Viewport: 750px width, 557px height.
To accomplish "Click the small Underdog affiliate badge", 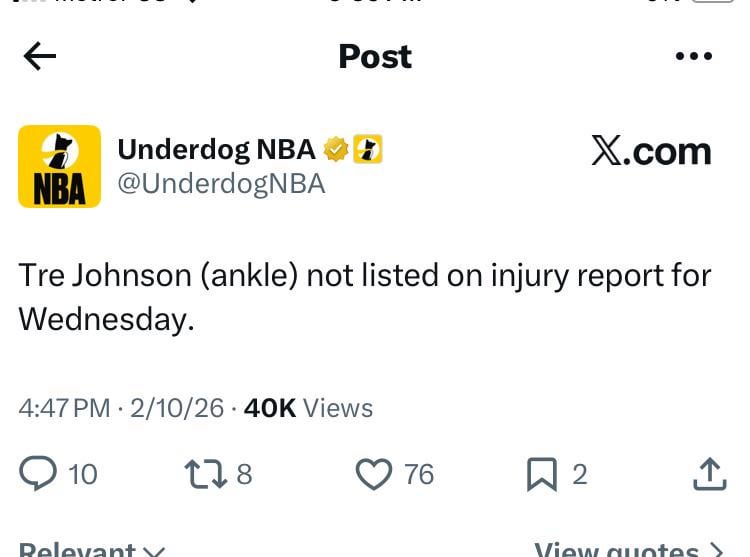I will pyautogui.click(x=368, y=150).
